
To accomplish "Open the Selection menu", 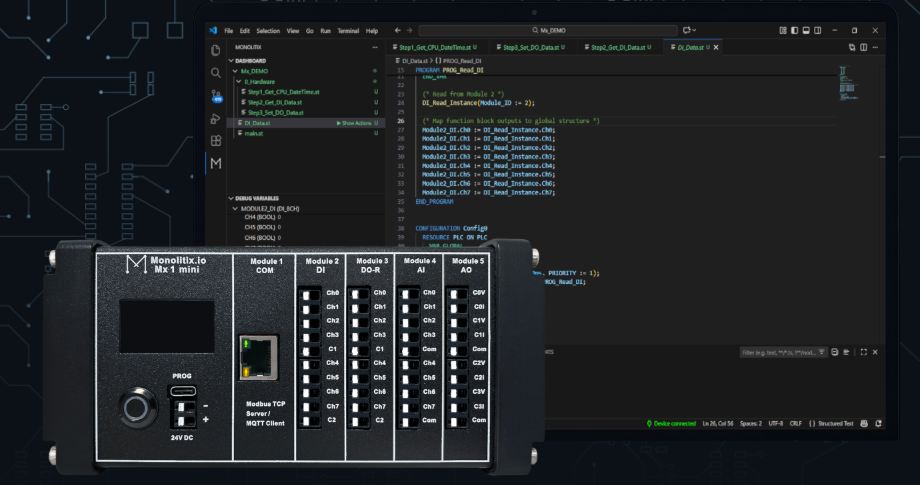I will [268, 31].
